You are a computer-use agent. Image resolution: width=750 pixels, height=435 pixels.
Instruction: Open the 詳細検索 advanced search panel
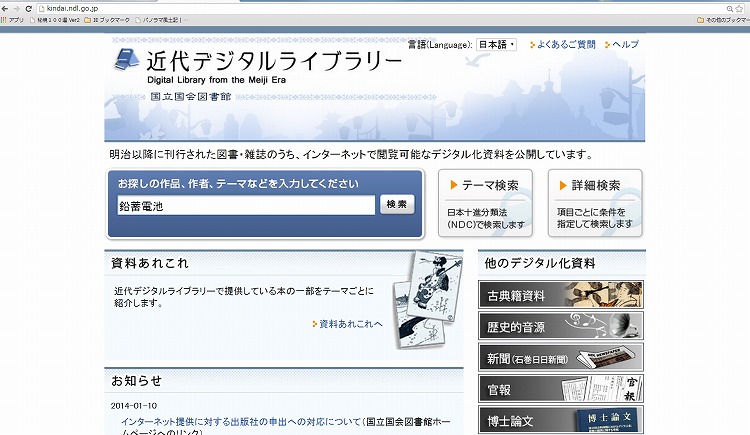pos(595,203)
